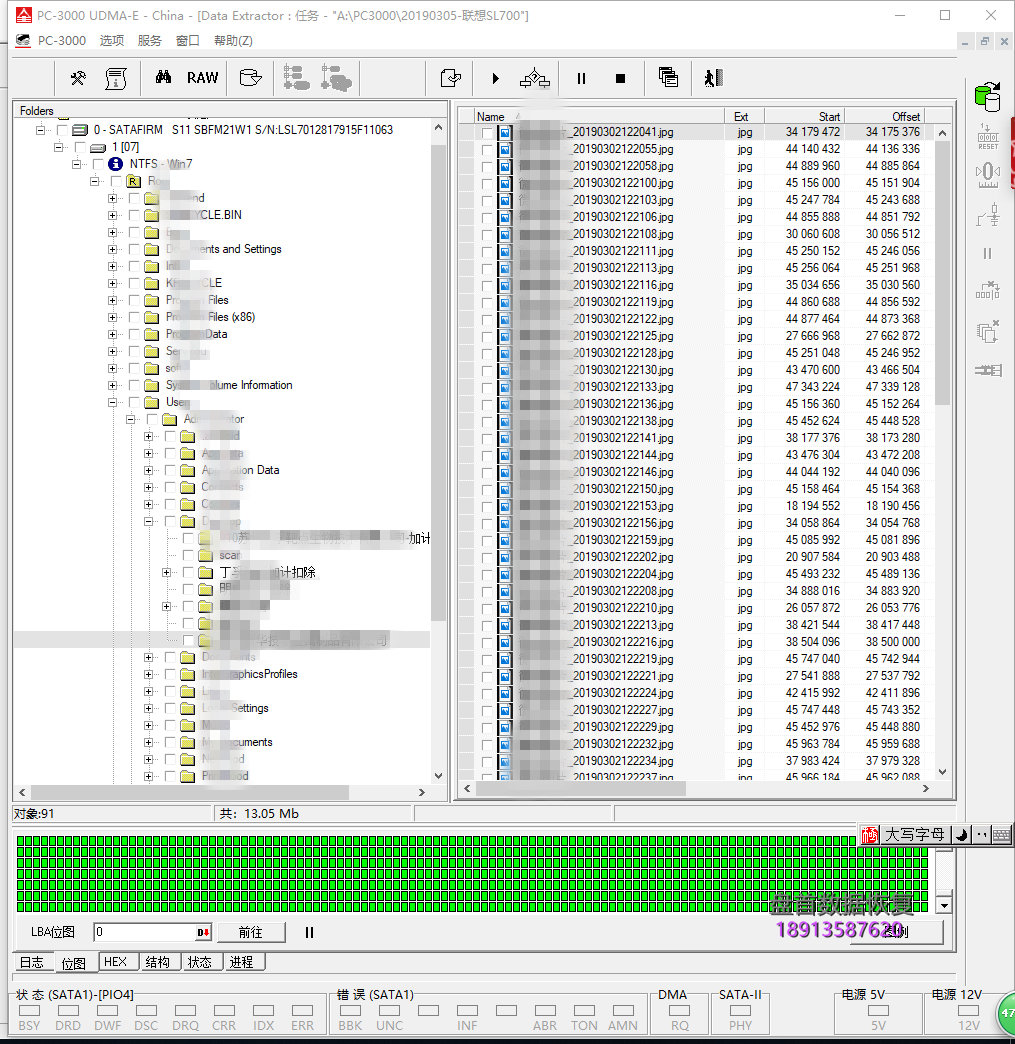Screen dimensions: 1015x1044
Task: Click the green database icon in right sidebar
Action: (x=988, y=97)
